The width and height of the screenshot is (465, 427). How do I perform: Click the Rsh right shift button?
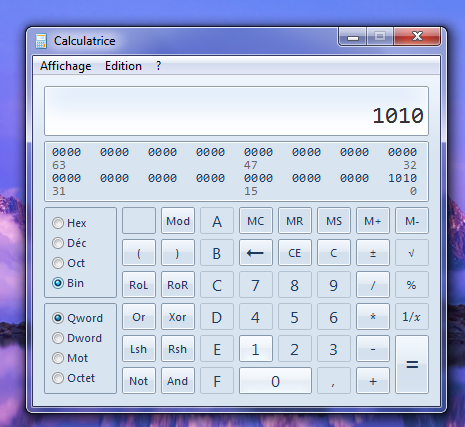point(178,349)
